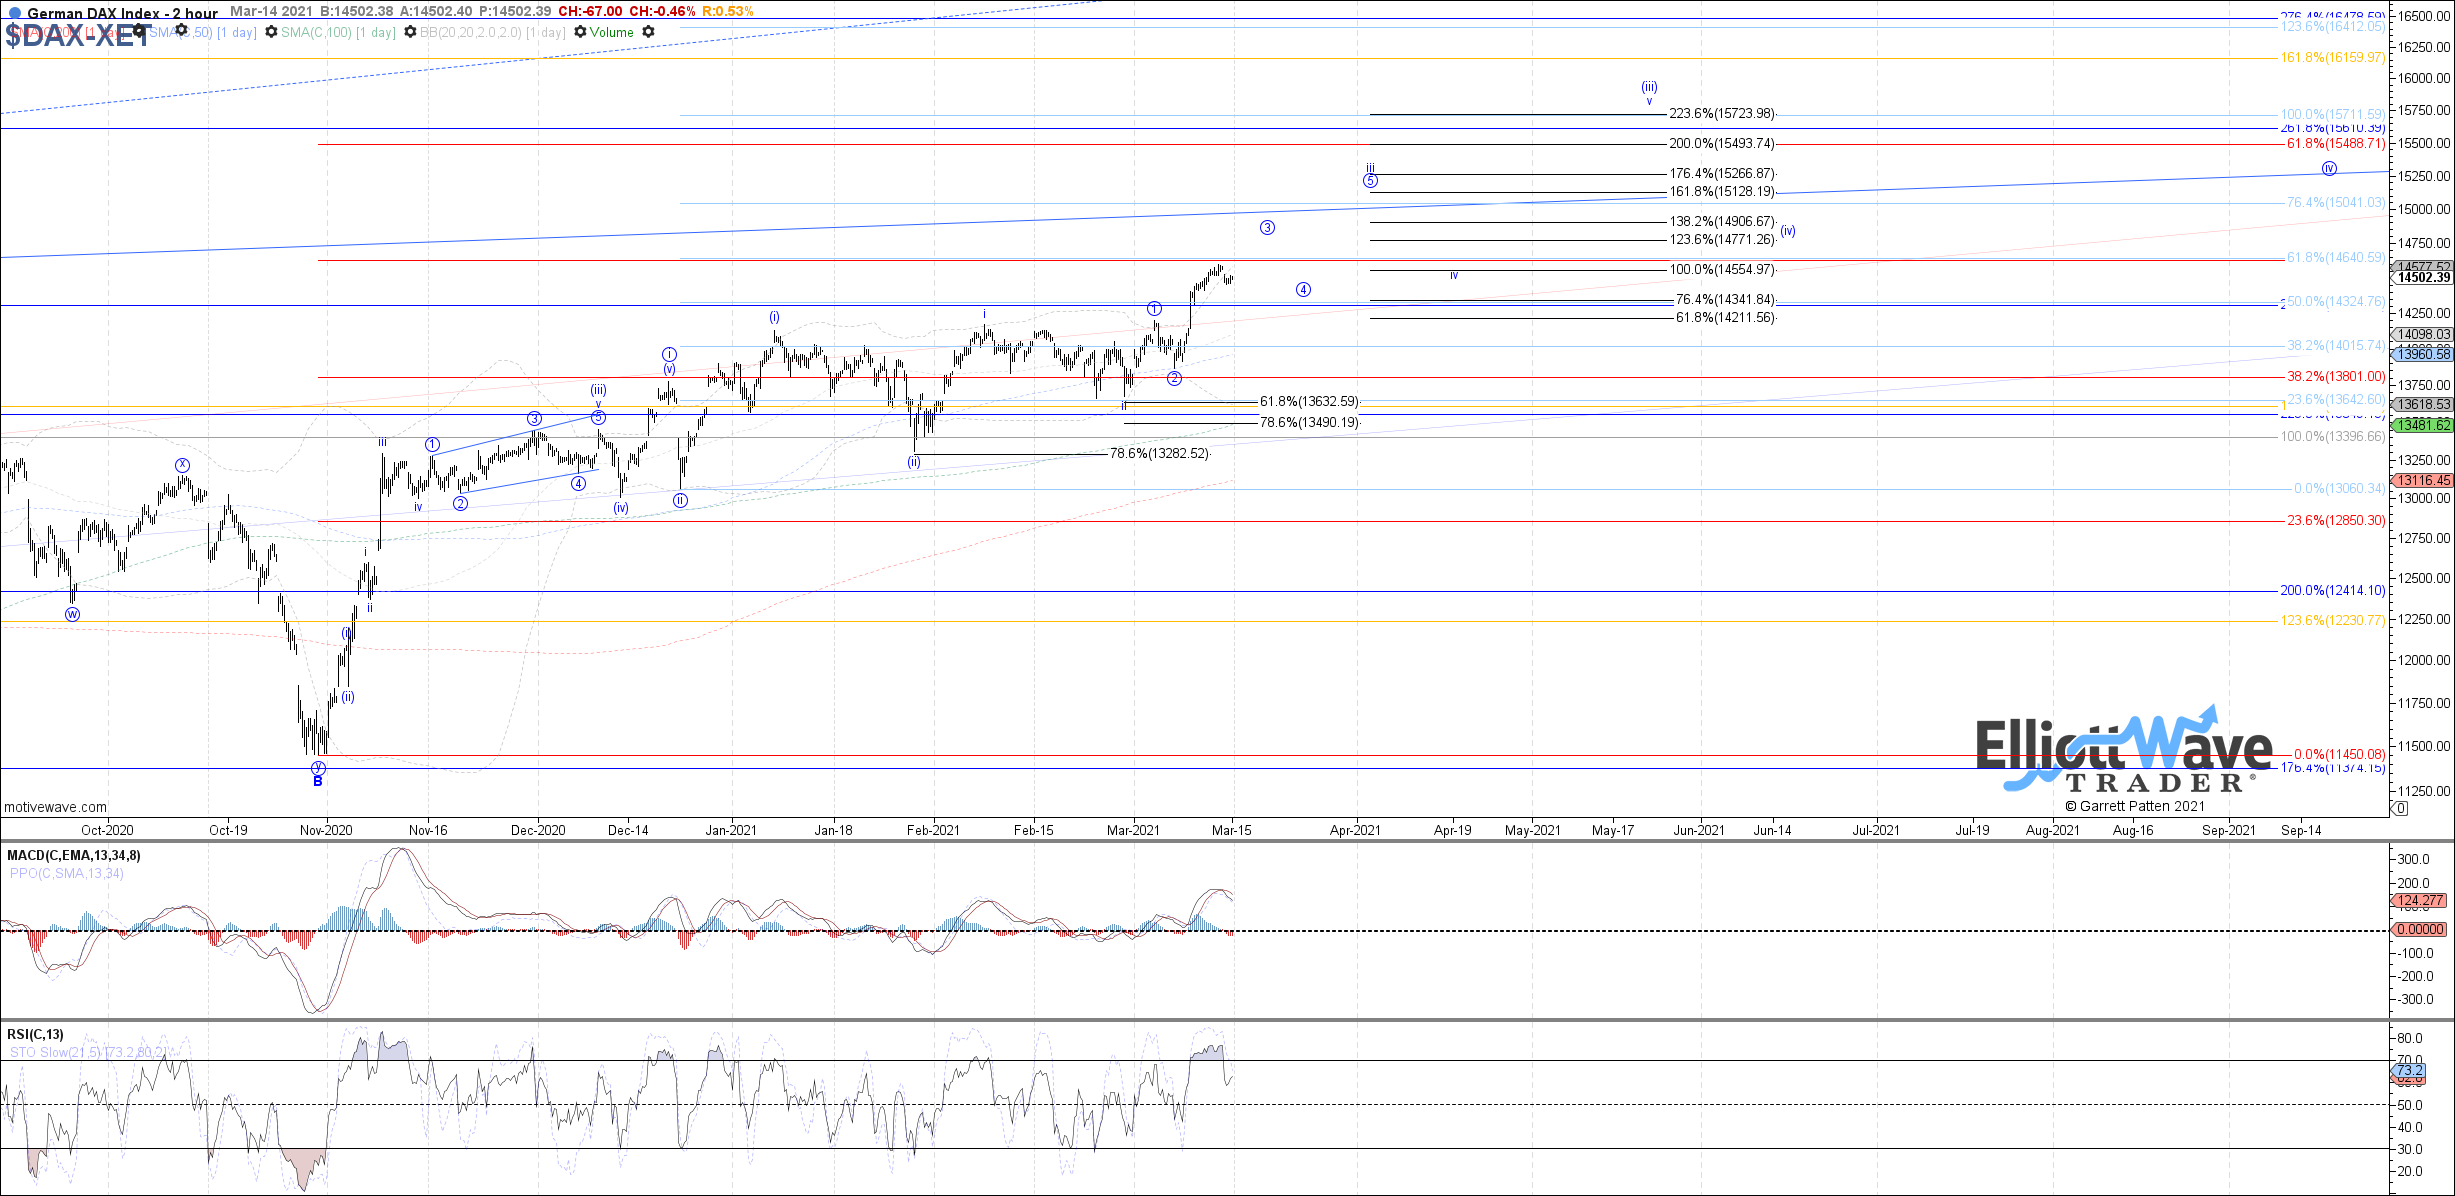Select circled iv wave marker on upper trendline

pos(2329,168)
